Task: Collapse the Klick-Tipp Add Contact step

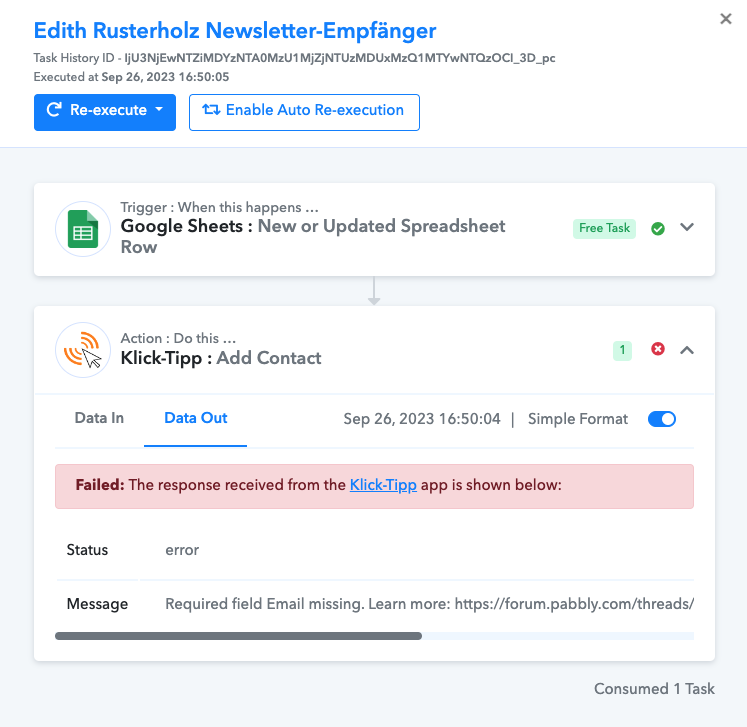Action: coord(686,351)
